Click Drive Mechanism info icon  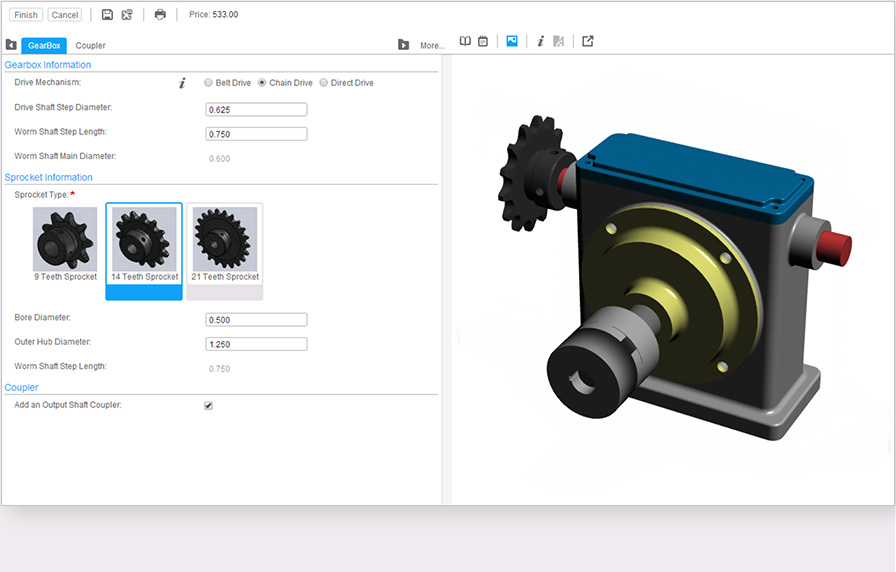(x=182, y=83)
